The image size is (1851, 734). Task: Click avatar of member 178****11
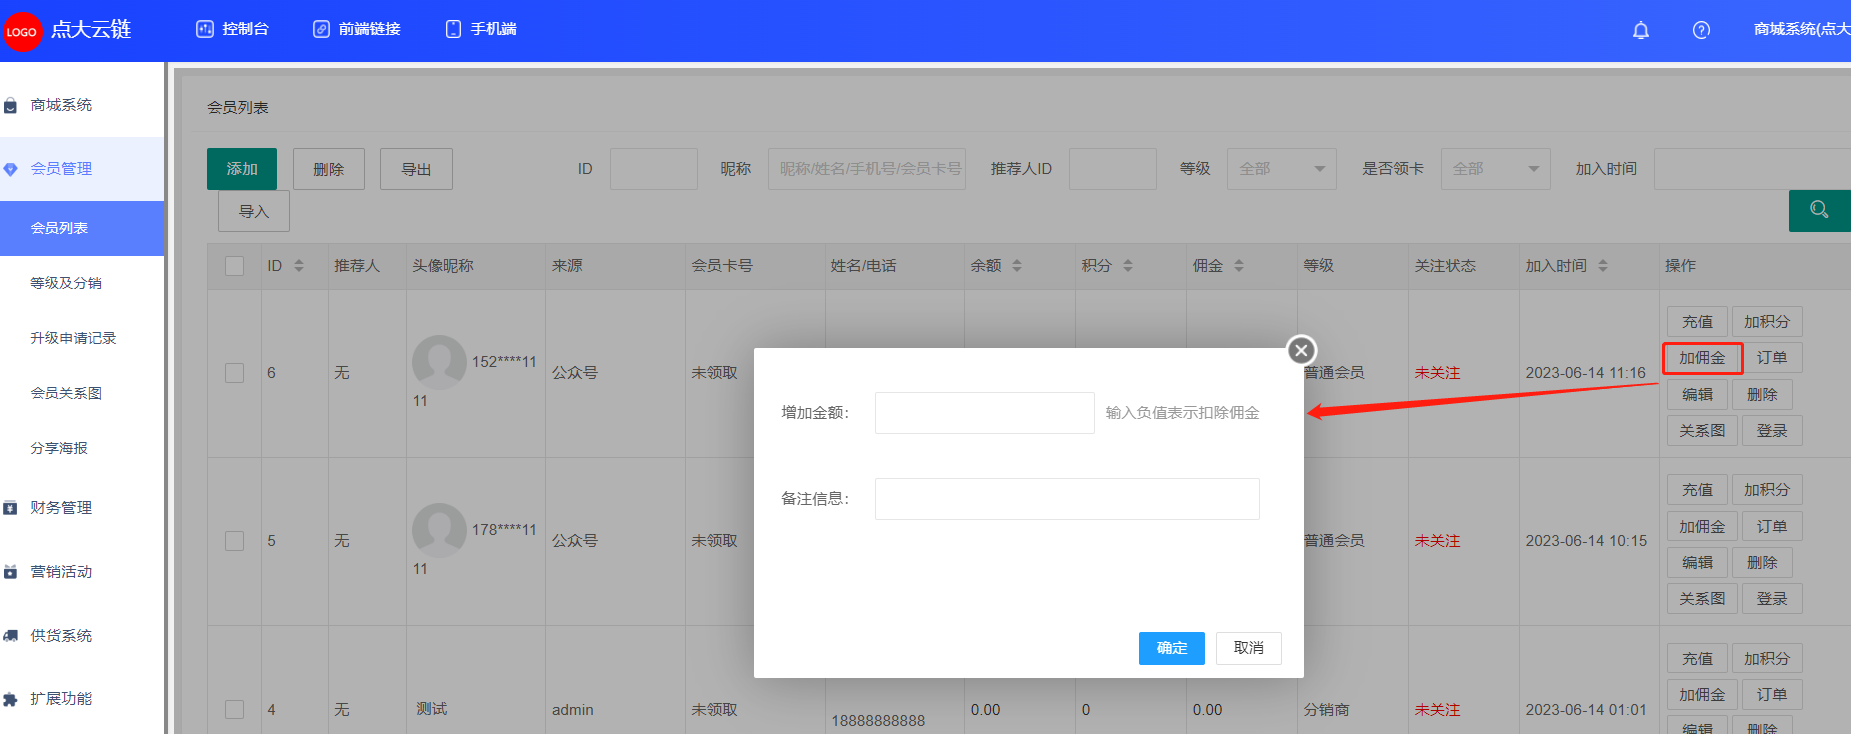tap(439, 530)
